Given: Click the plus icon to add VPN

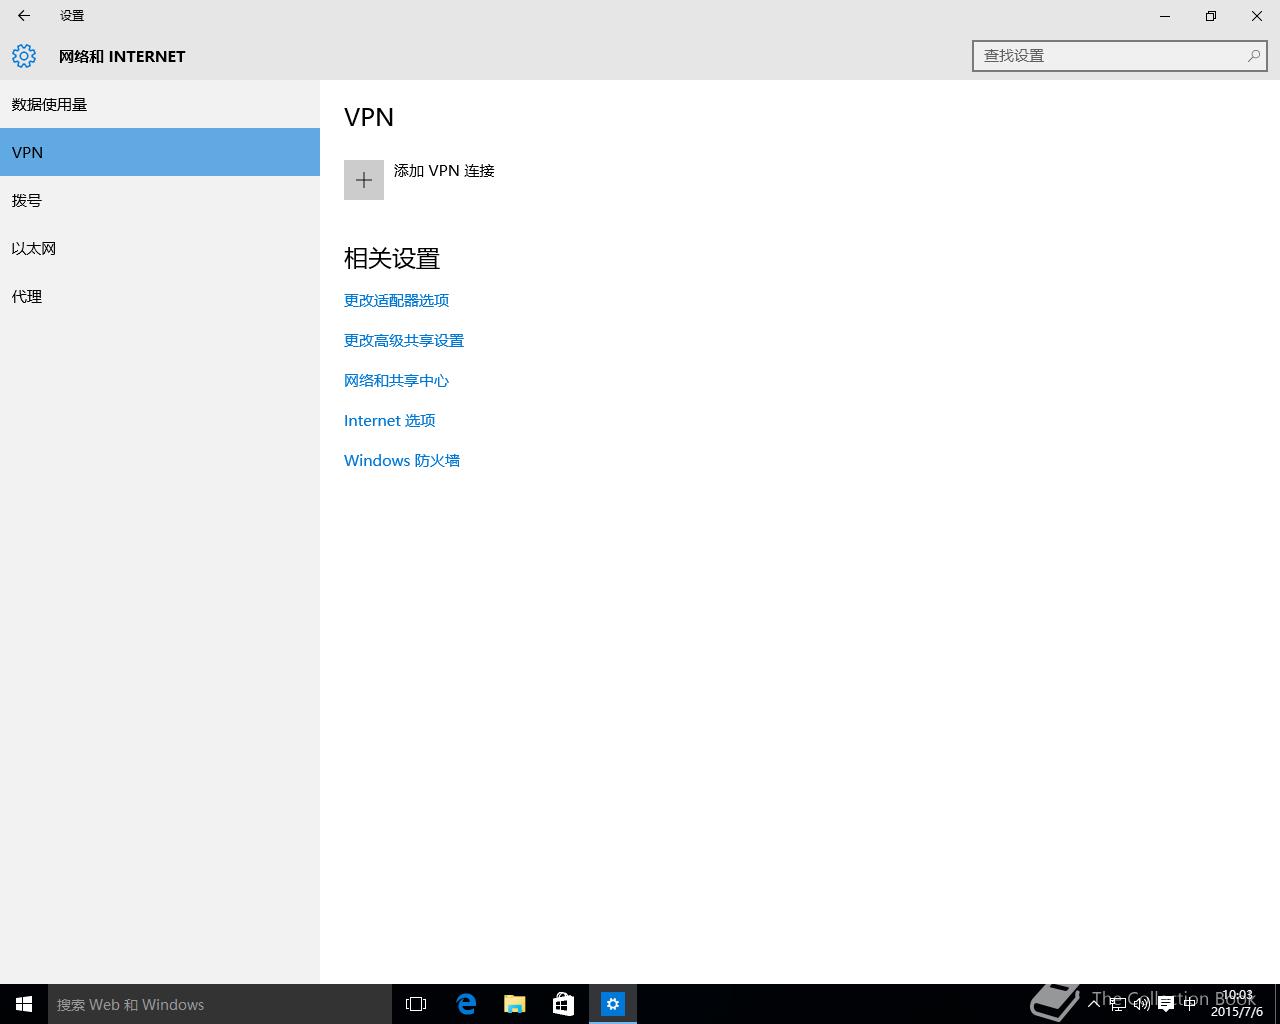Looking at the screenshot, I should 364,180.
